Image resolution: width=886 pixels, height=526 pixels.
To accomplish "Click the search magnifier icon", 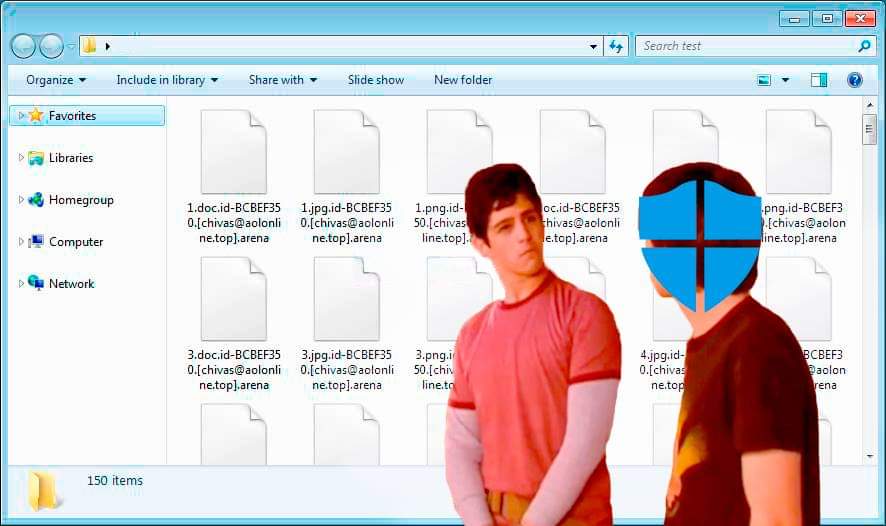I will [864, 46].
